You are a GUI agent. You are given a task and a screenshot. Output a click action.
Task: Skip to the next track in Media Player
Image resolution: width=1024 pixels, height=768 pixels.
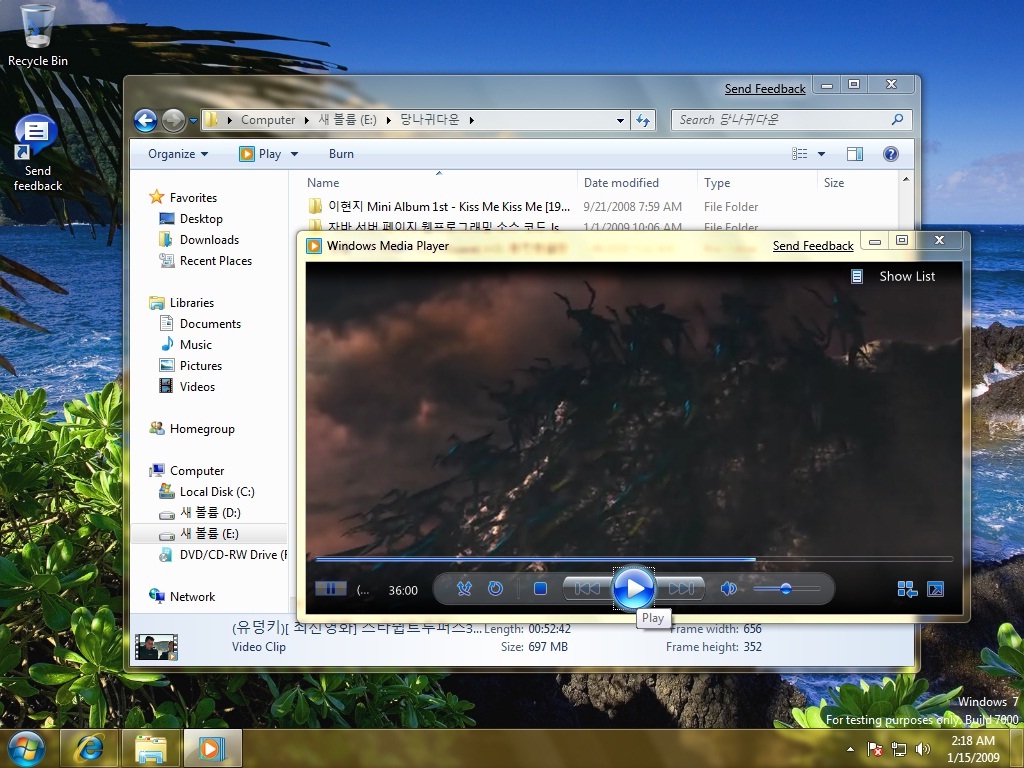680,589
